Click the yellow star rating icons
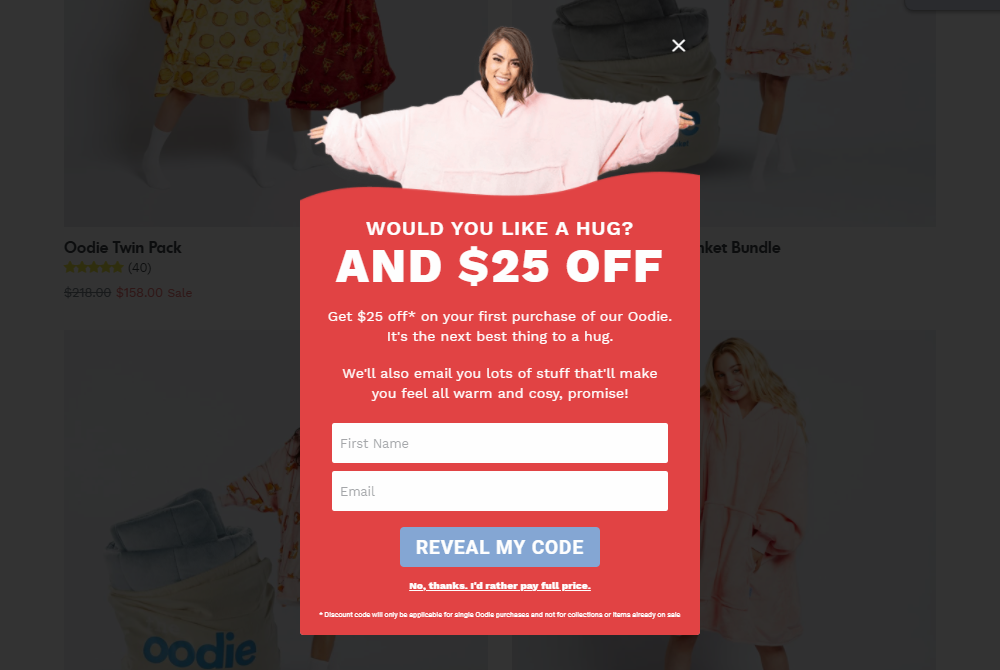Image resolution: width=1000 pixels, height=670 pixels. pyautogui.click(x=94, y=267)
